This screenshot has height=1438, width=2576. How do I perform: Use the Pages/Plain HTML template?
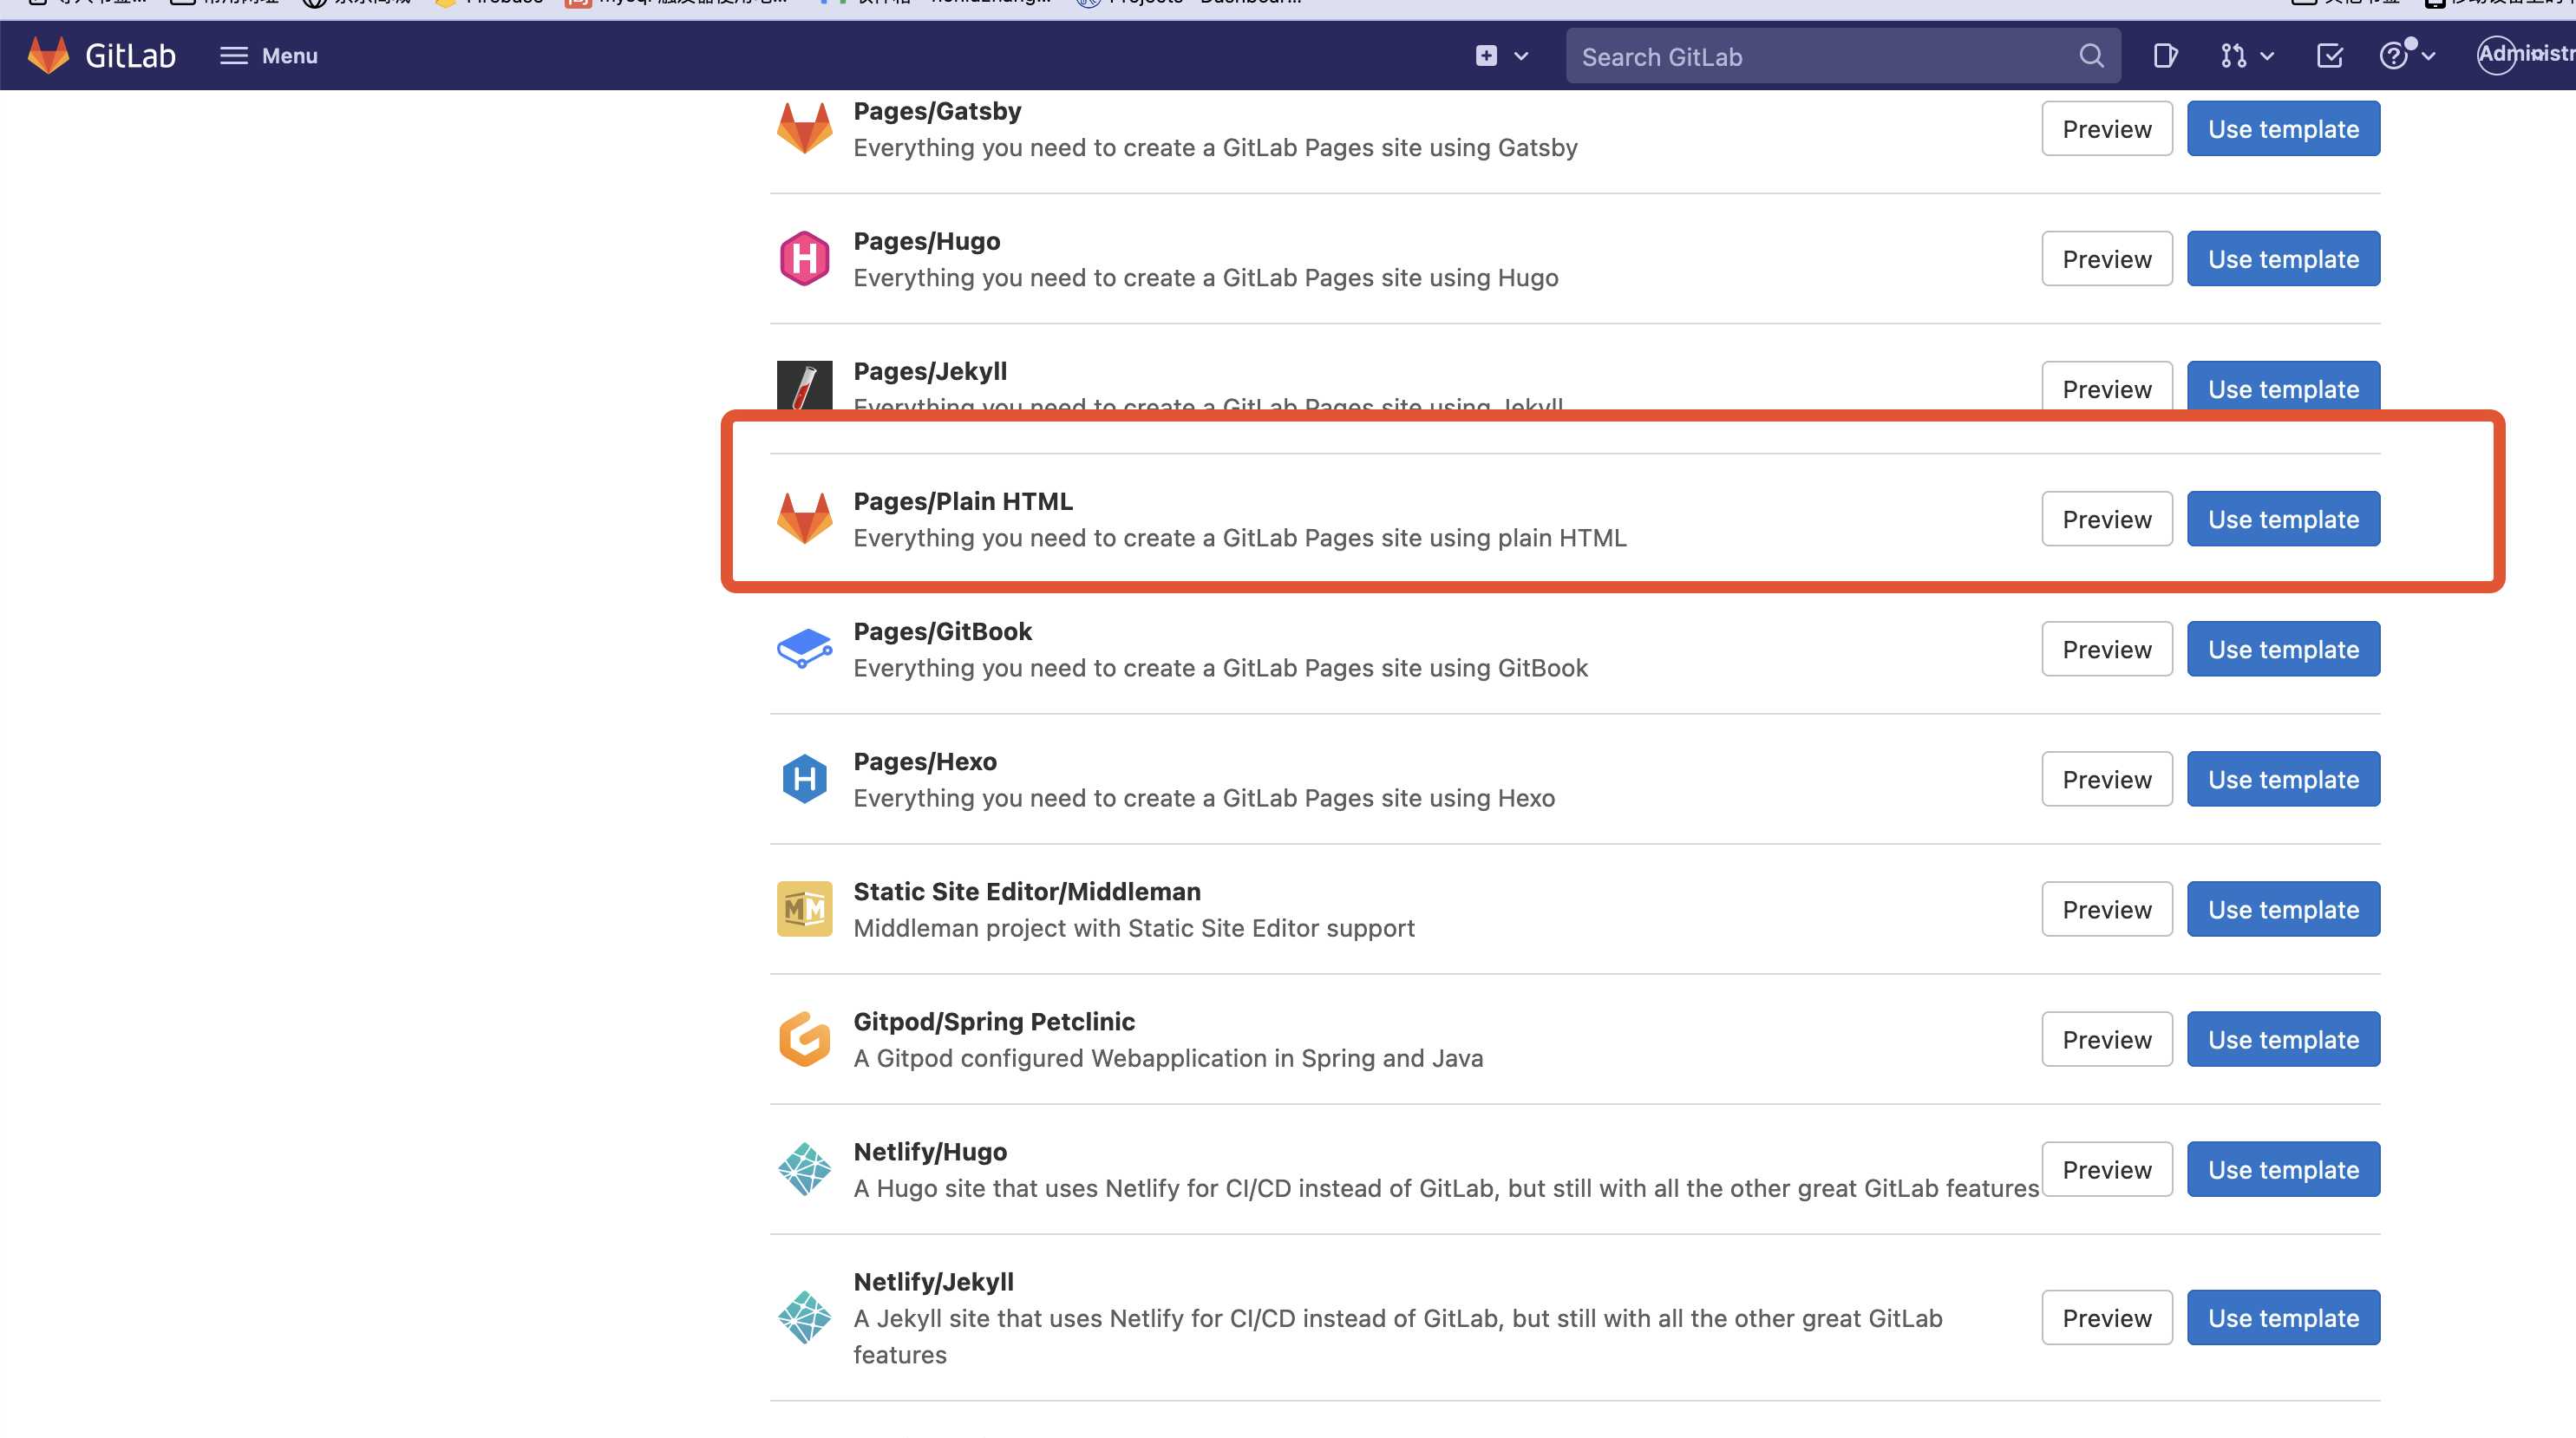2283,518
